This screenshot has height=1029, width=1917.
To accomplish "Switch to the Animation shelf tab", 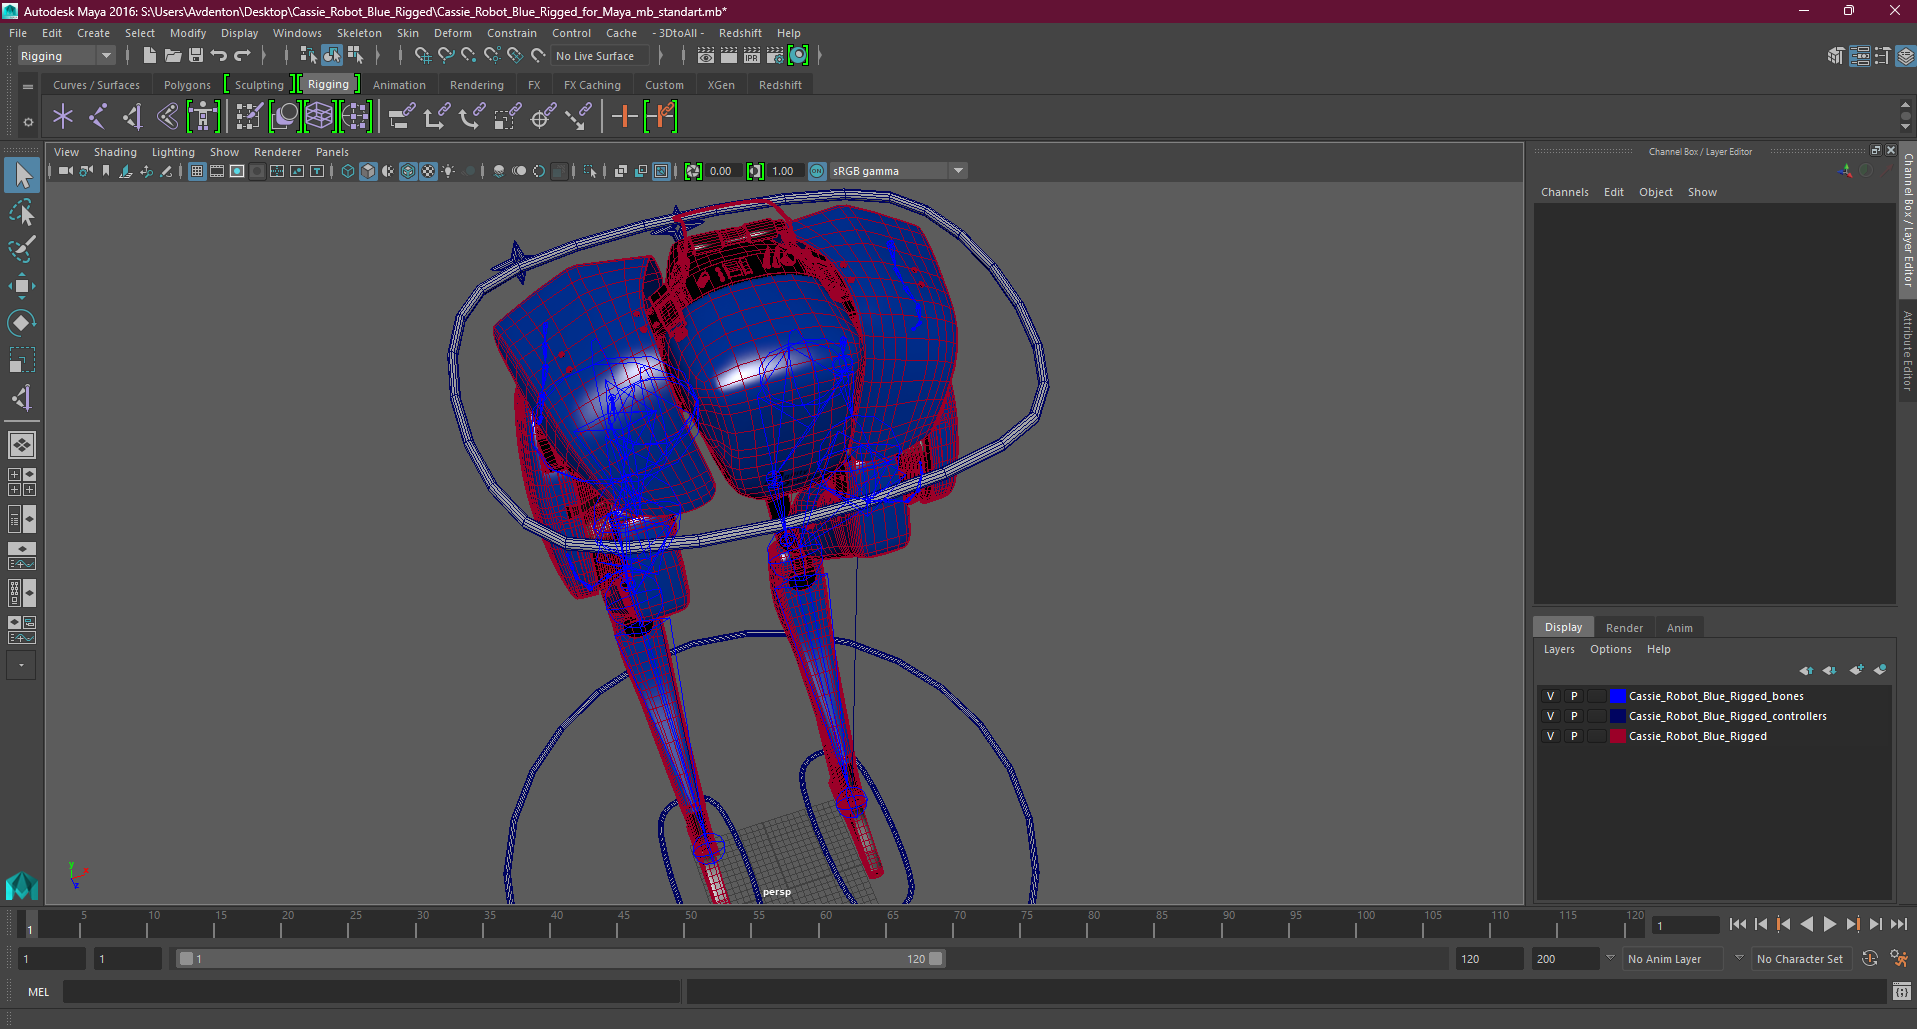I will click(399, 85).
